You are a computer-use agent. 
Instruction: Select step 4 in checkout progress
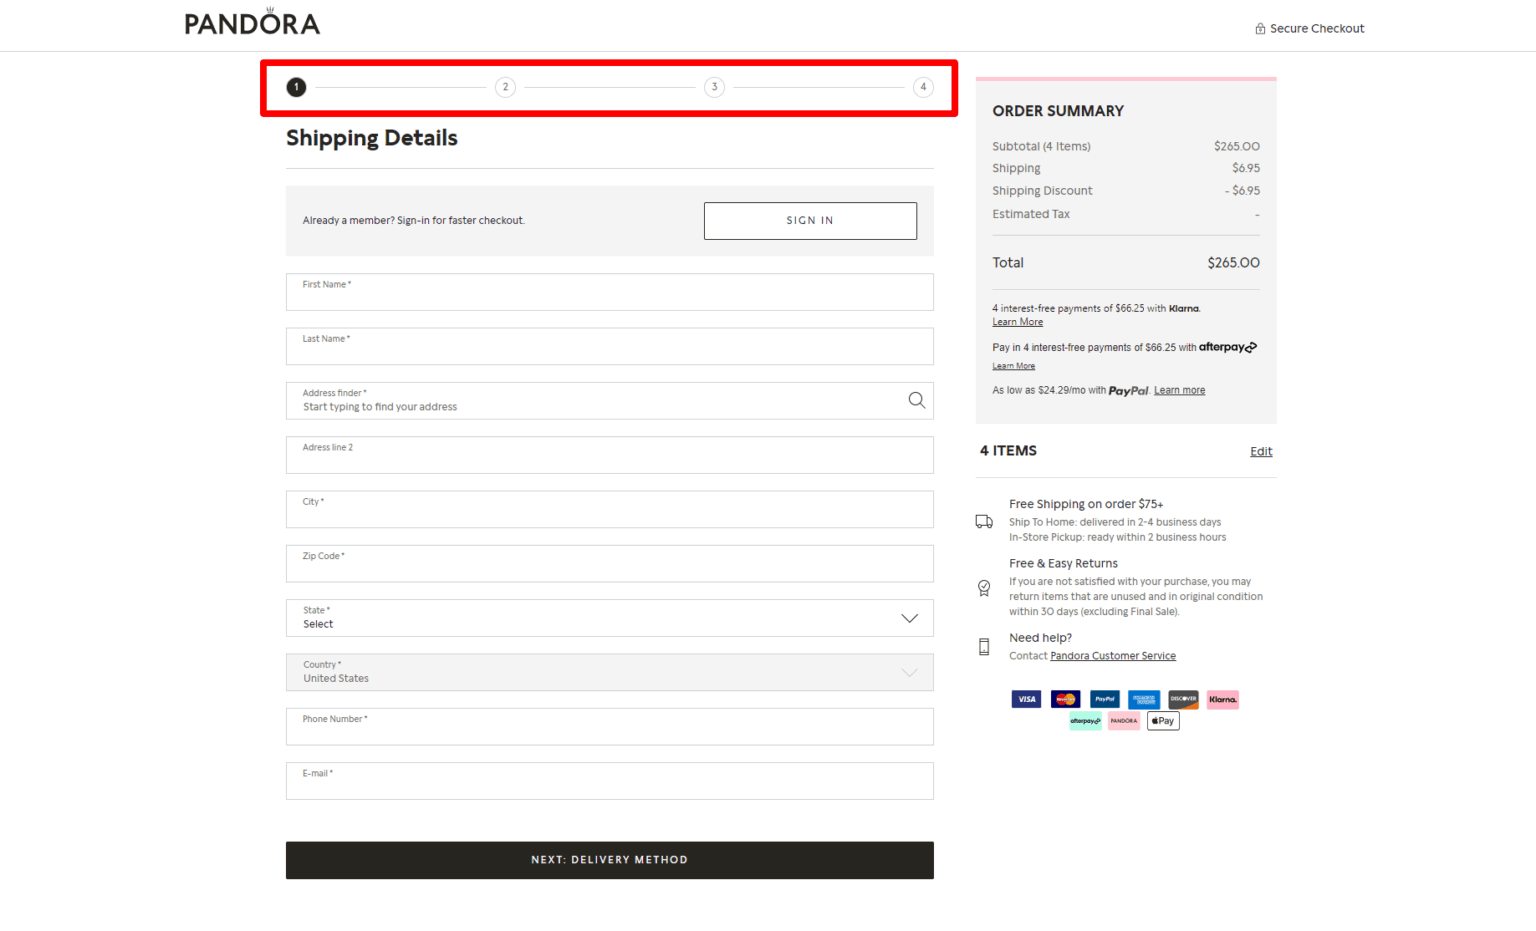pyautogui.click(x=923, y=87)
